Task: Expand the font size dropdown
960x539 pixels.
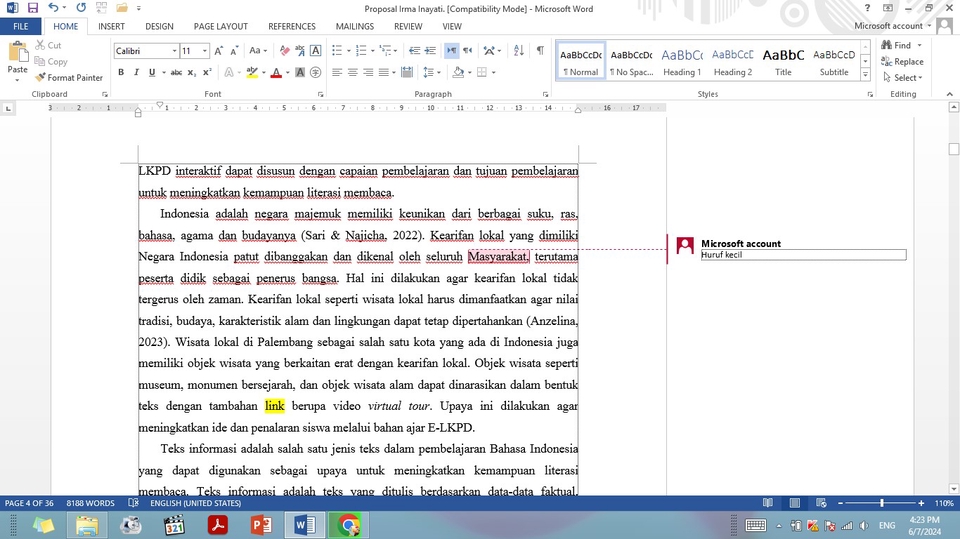Action: (x=206, y=50)
